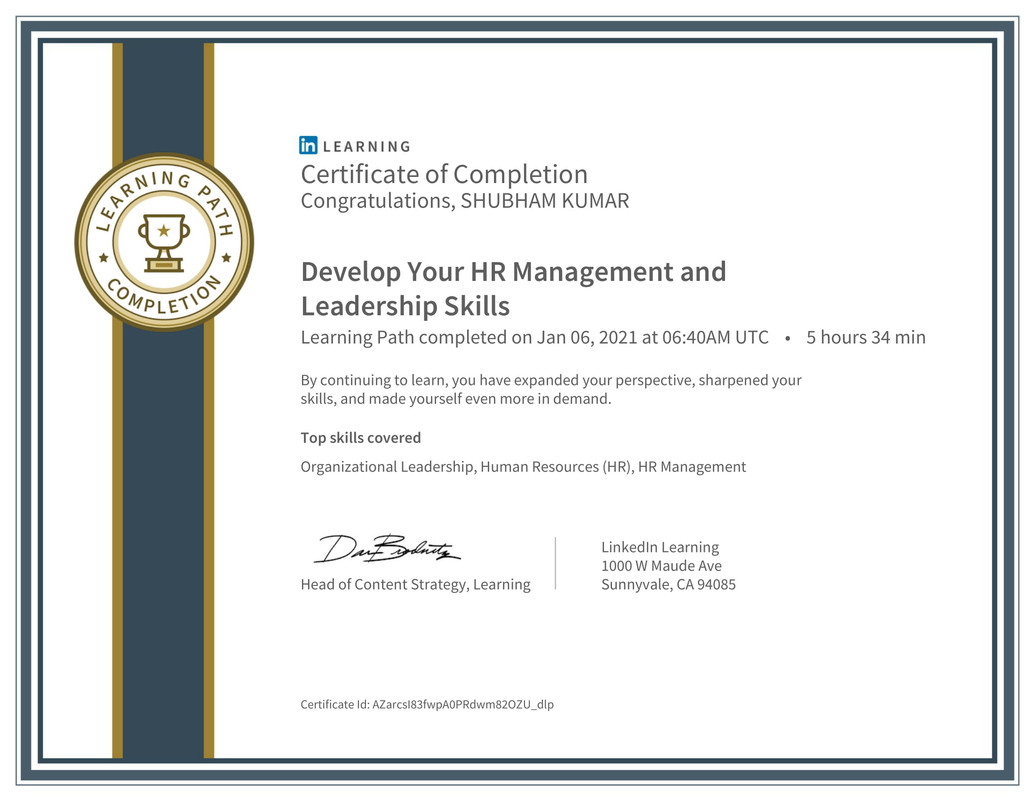Click the 'By continuing to learn' paragraph
This screenshot has width=1035, height=800.
click(x=551, y=389)
